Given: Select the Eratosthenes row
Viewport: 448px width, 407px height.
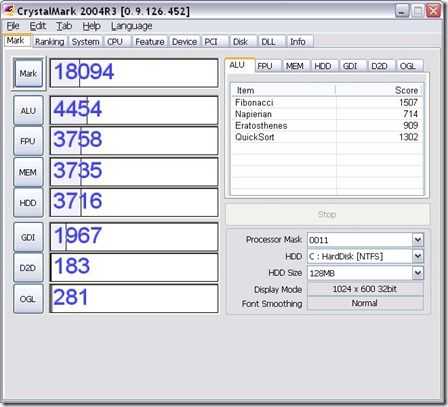Looking at the screenshot, I should tap(327, 126).
